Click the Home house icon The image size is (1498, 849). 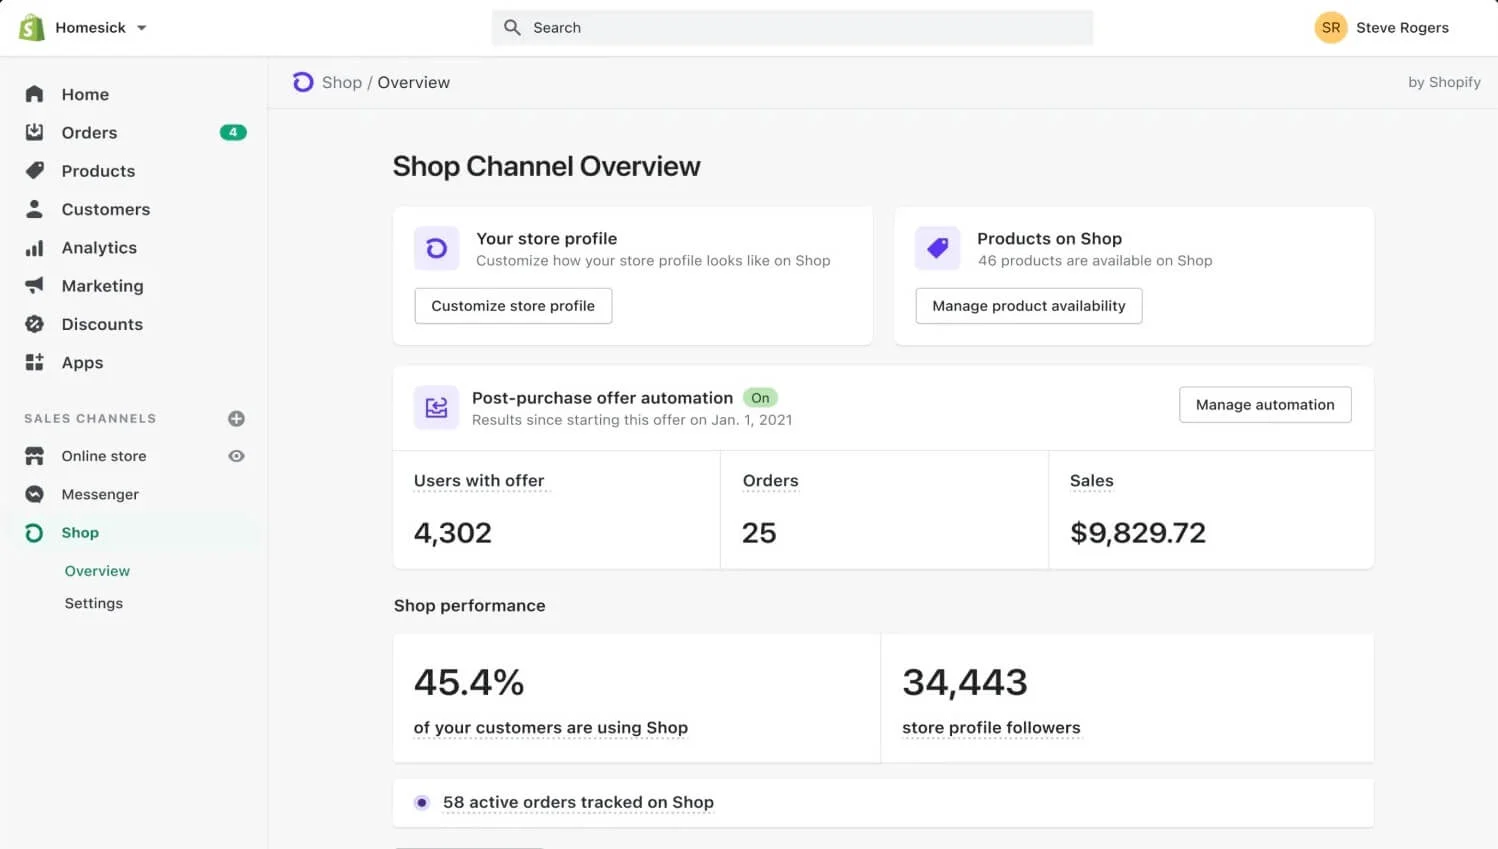point(34,94)
